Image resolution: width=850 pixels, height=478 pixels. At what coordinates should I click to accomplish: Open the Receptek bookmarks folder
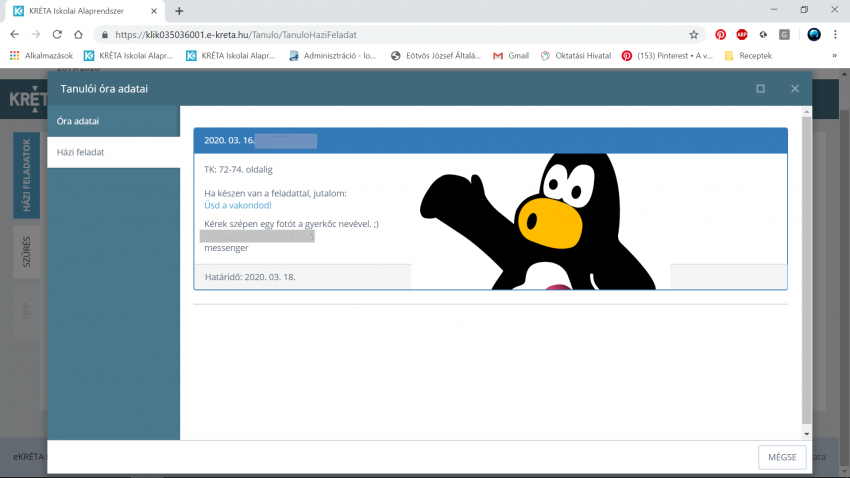click(x=748, y=56)
